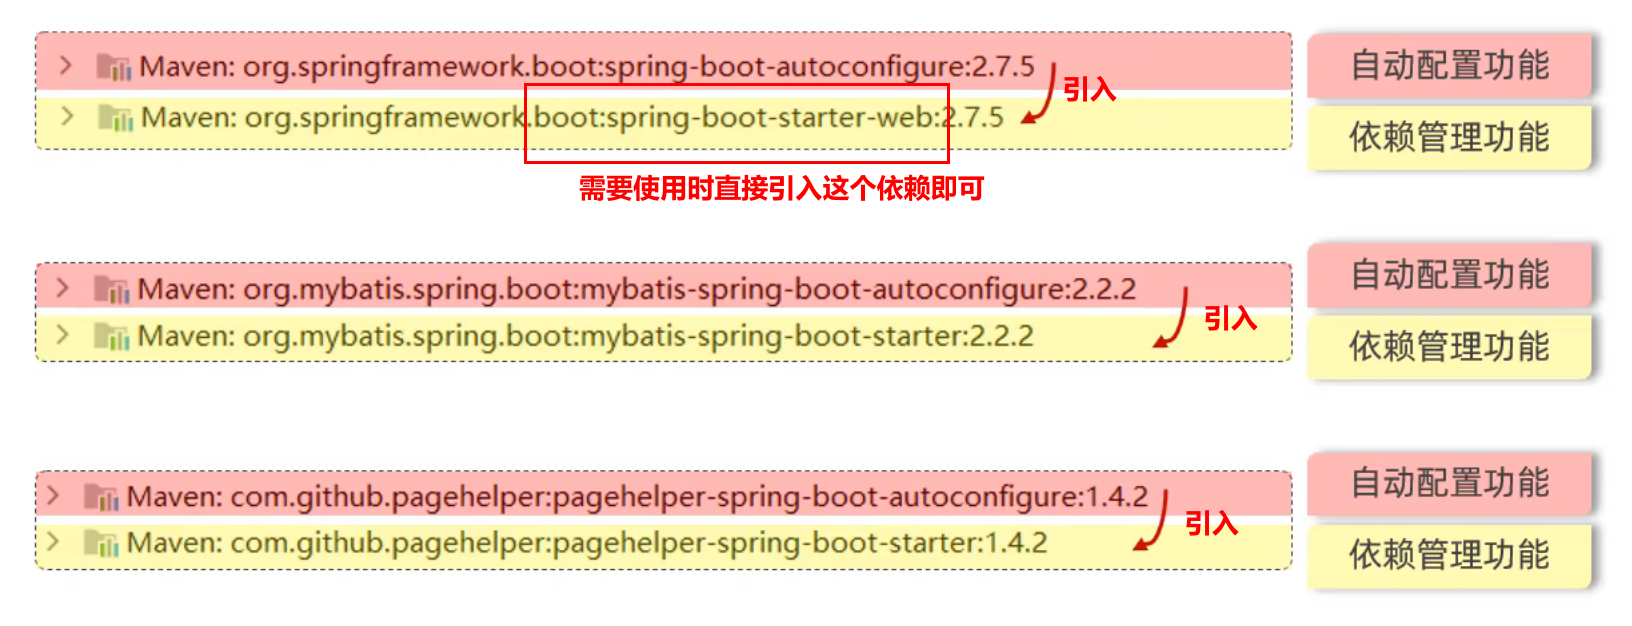Click library icon of mybatis-spring-boot-starter:2.2.2
This screenshot has height=626, width=1632.
112,336
